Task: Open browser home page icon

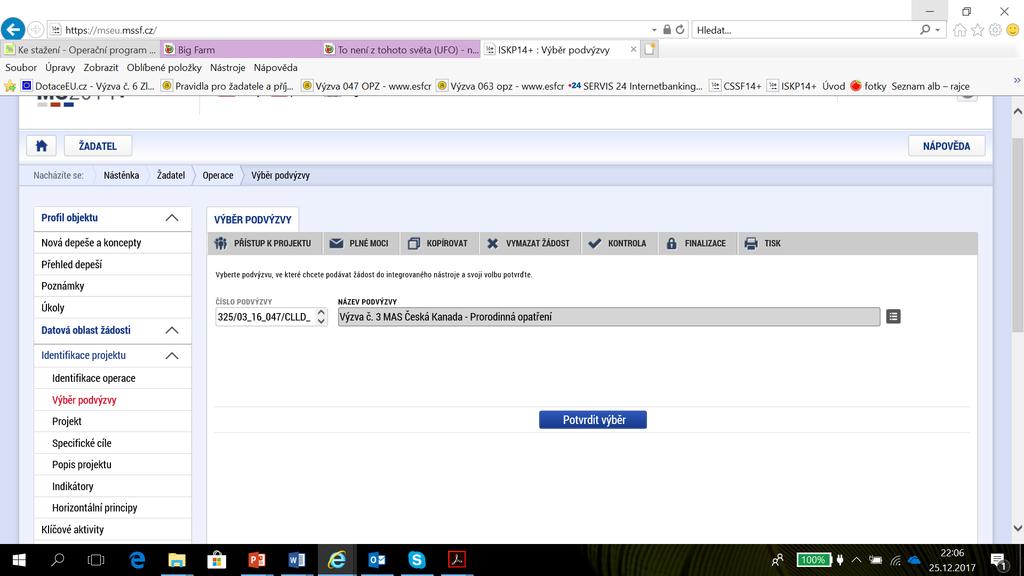Action: pyautogui.click(x=959, y=30)
